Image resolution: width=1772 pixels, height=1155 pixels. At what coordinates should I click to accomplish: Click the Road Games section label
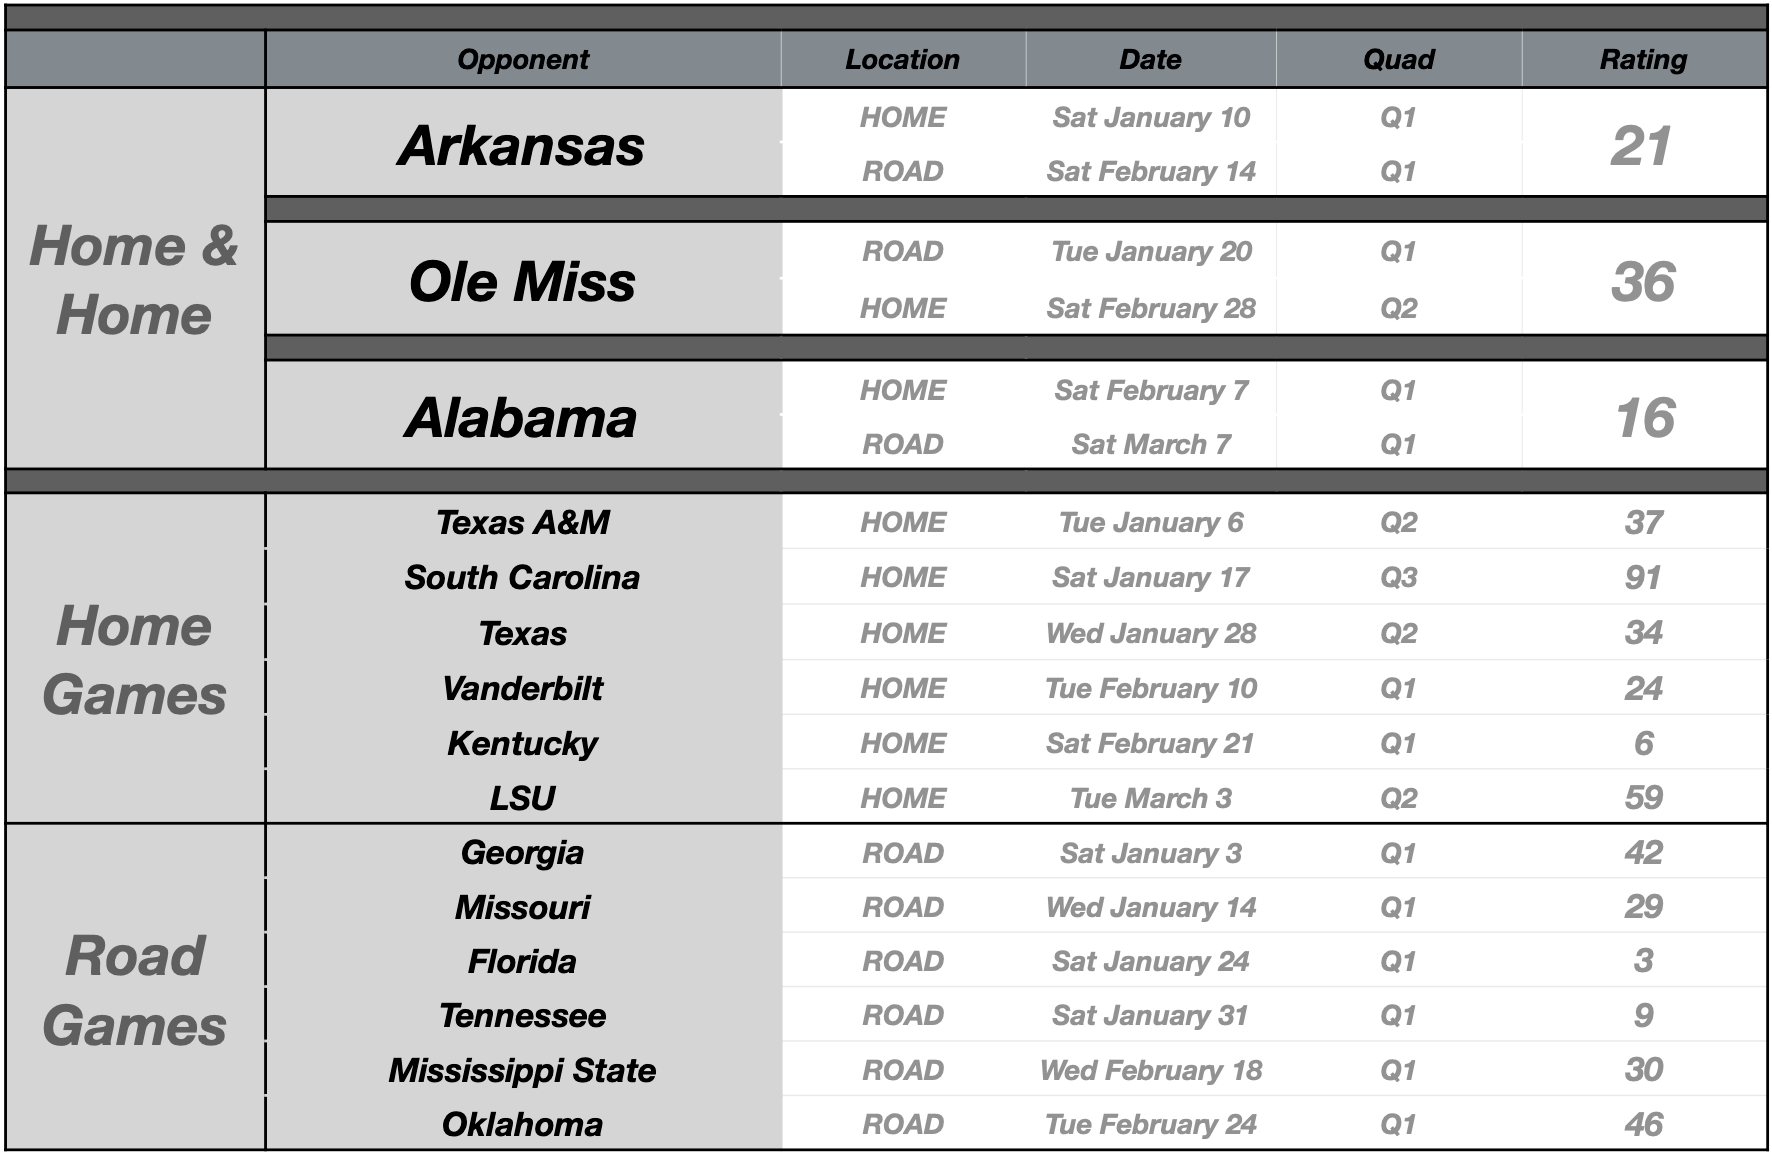tap(134, 990)
